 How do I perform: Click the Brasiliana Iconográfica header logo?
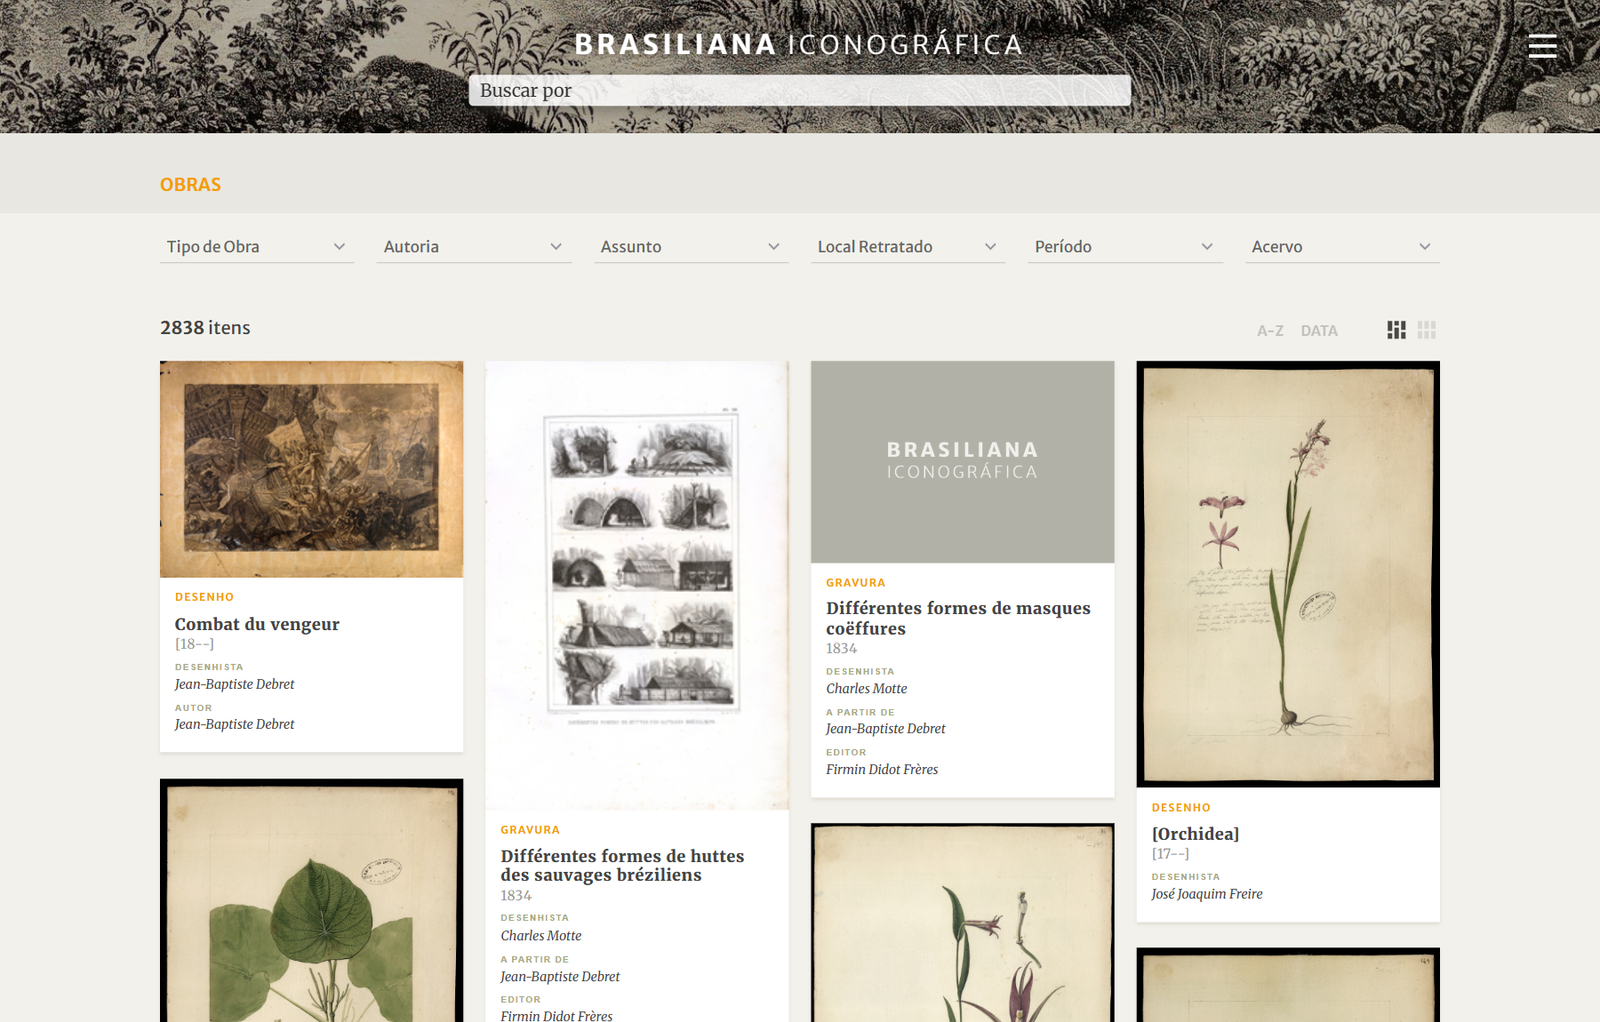pos(799,44)
